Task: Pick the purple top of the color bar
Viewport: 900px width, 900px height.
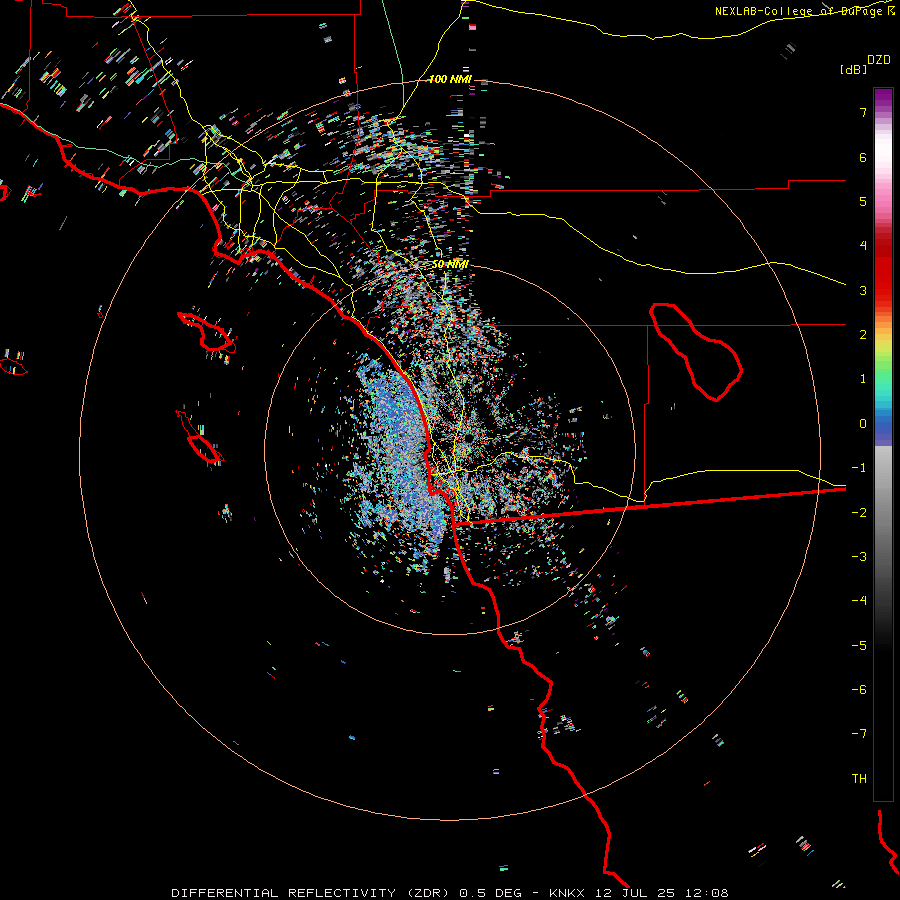Action: pos(883,98)
